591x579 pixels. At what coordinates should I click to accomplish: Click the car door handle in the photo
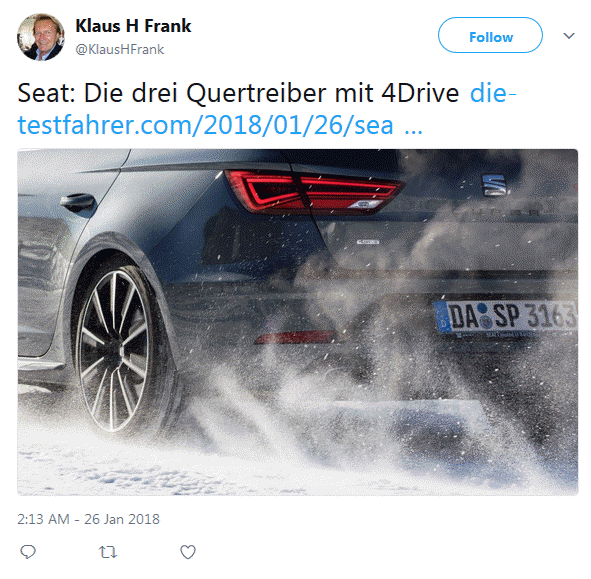pyautogui.click(x=77, y=202)
